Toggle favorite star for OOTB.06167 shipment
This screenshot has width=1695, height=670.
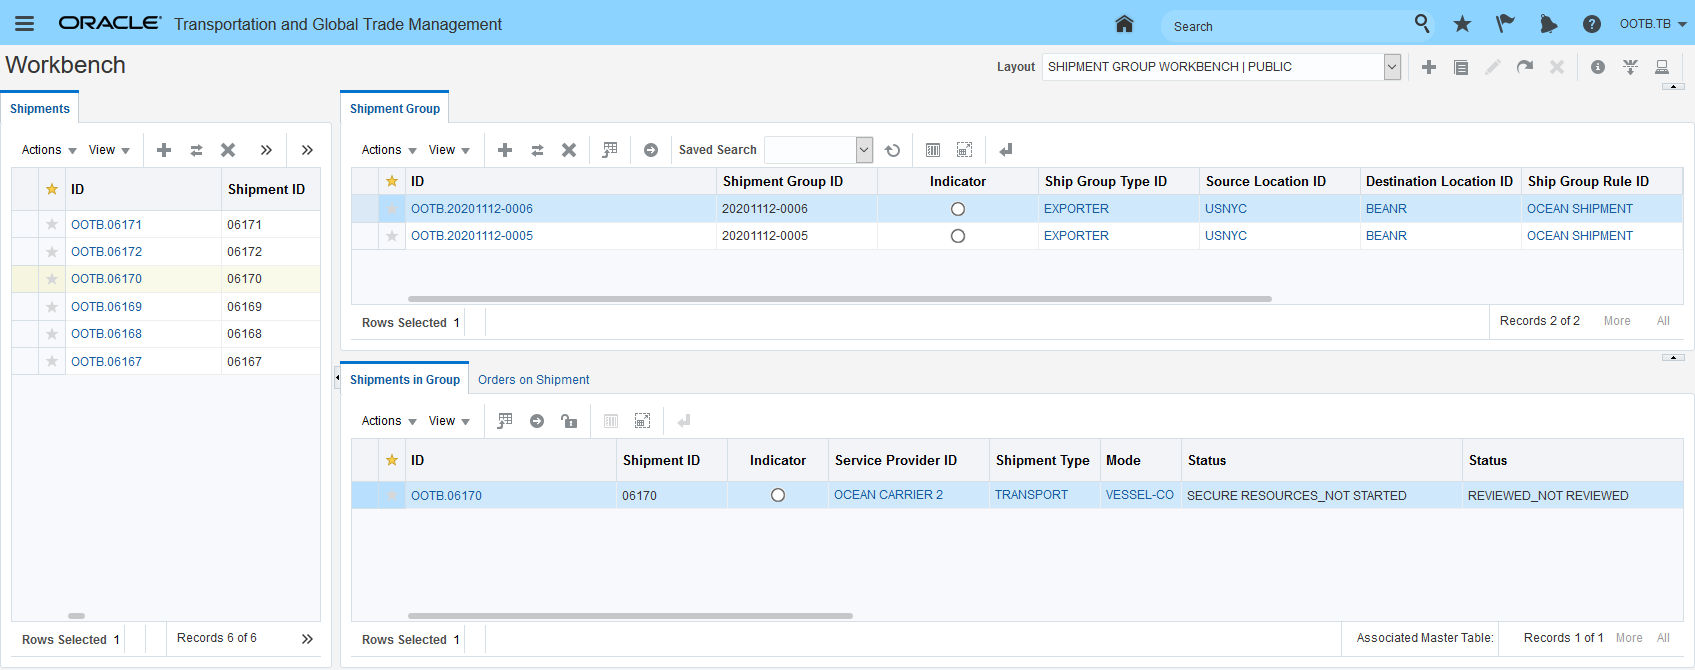(x=52, y=362)
